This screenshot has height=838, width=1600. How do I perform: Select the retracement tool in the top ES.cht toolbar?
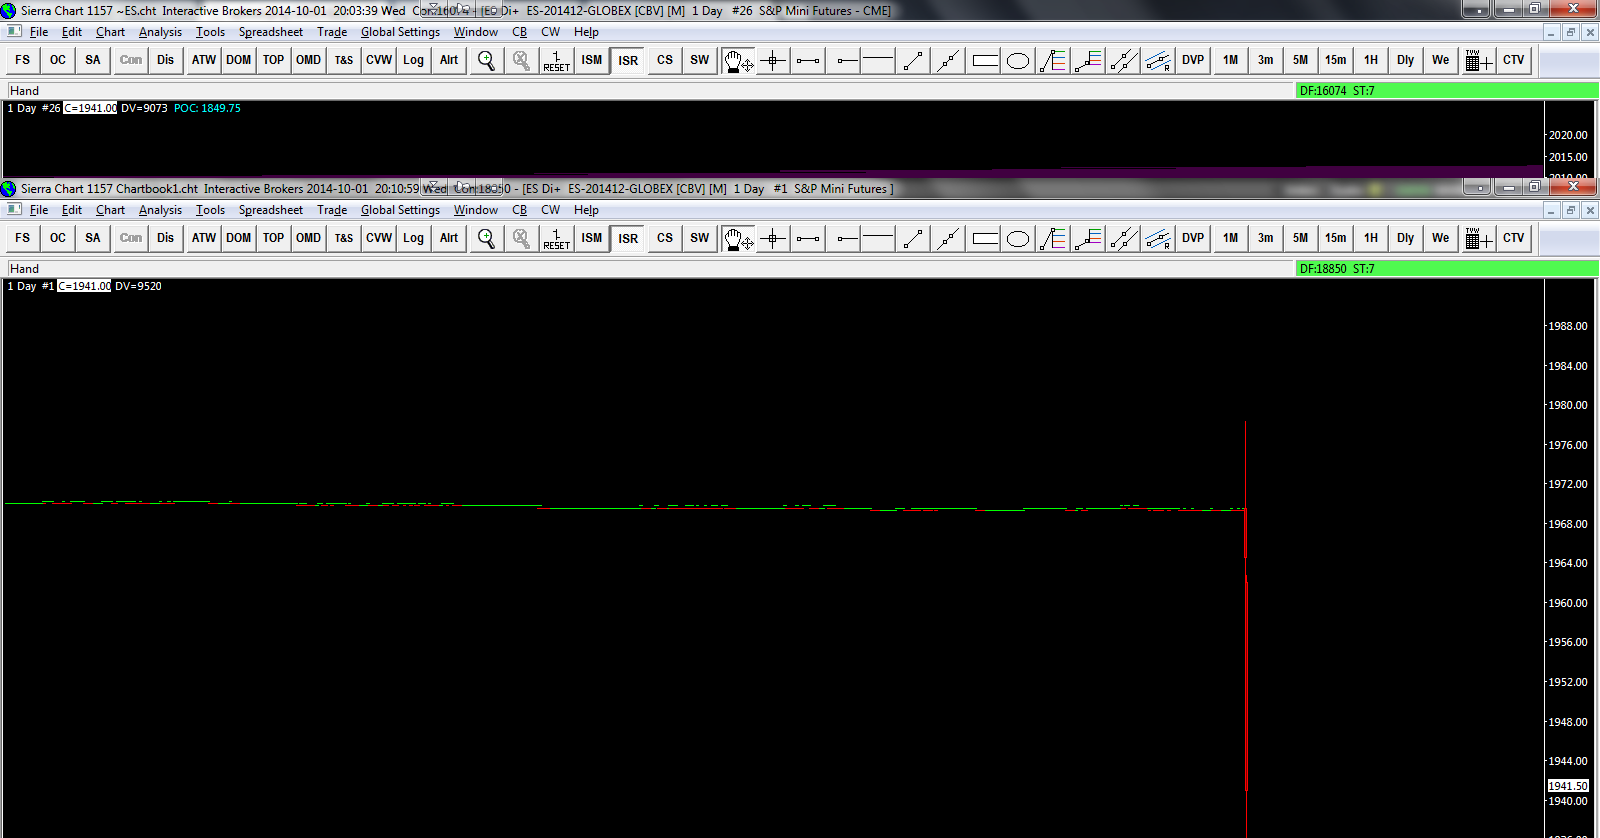click(1088, 60)
